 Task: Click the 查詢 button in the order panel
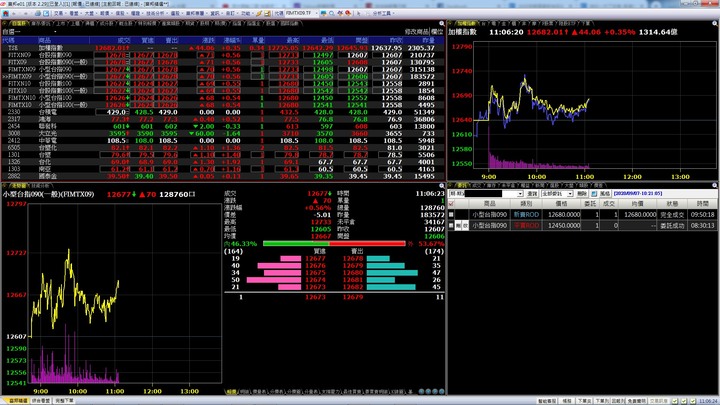point(532,194)
